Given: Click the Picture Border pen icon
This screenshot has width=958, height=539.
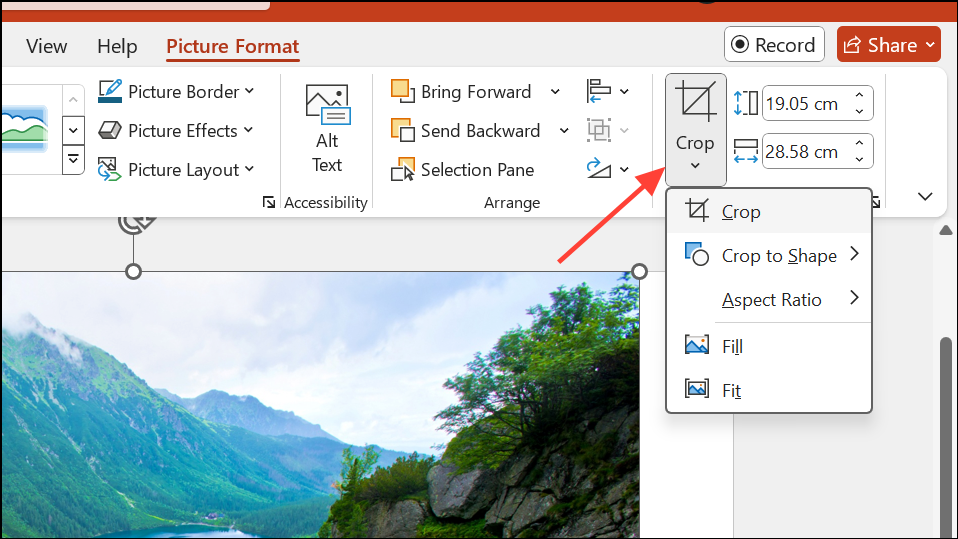Looking at the screenshot, I should [110, 92].
